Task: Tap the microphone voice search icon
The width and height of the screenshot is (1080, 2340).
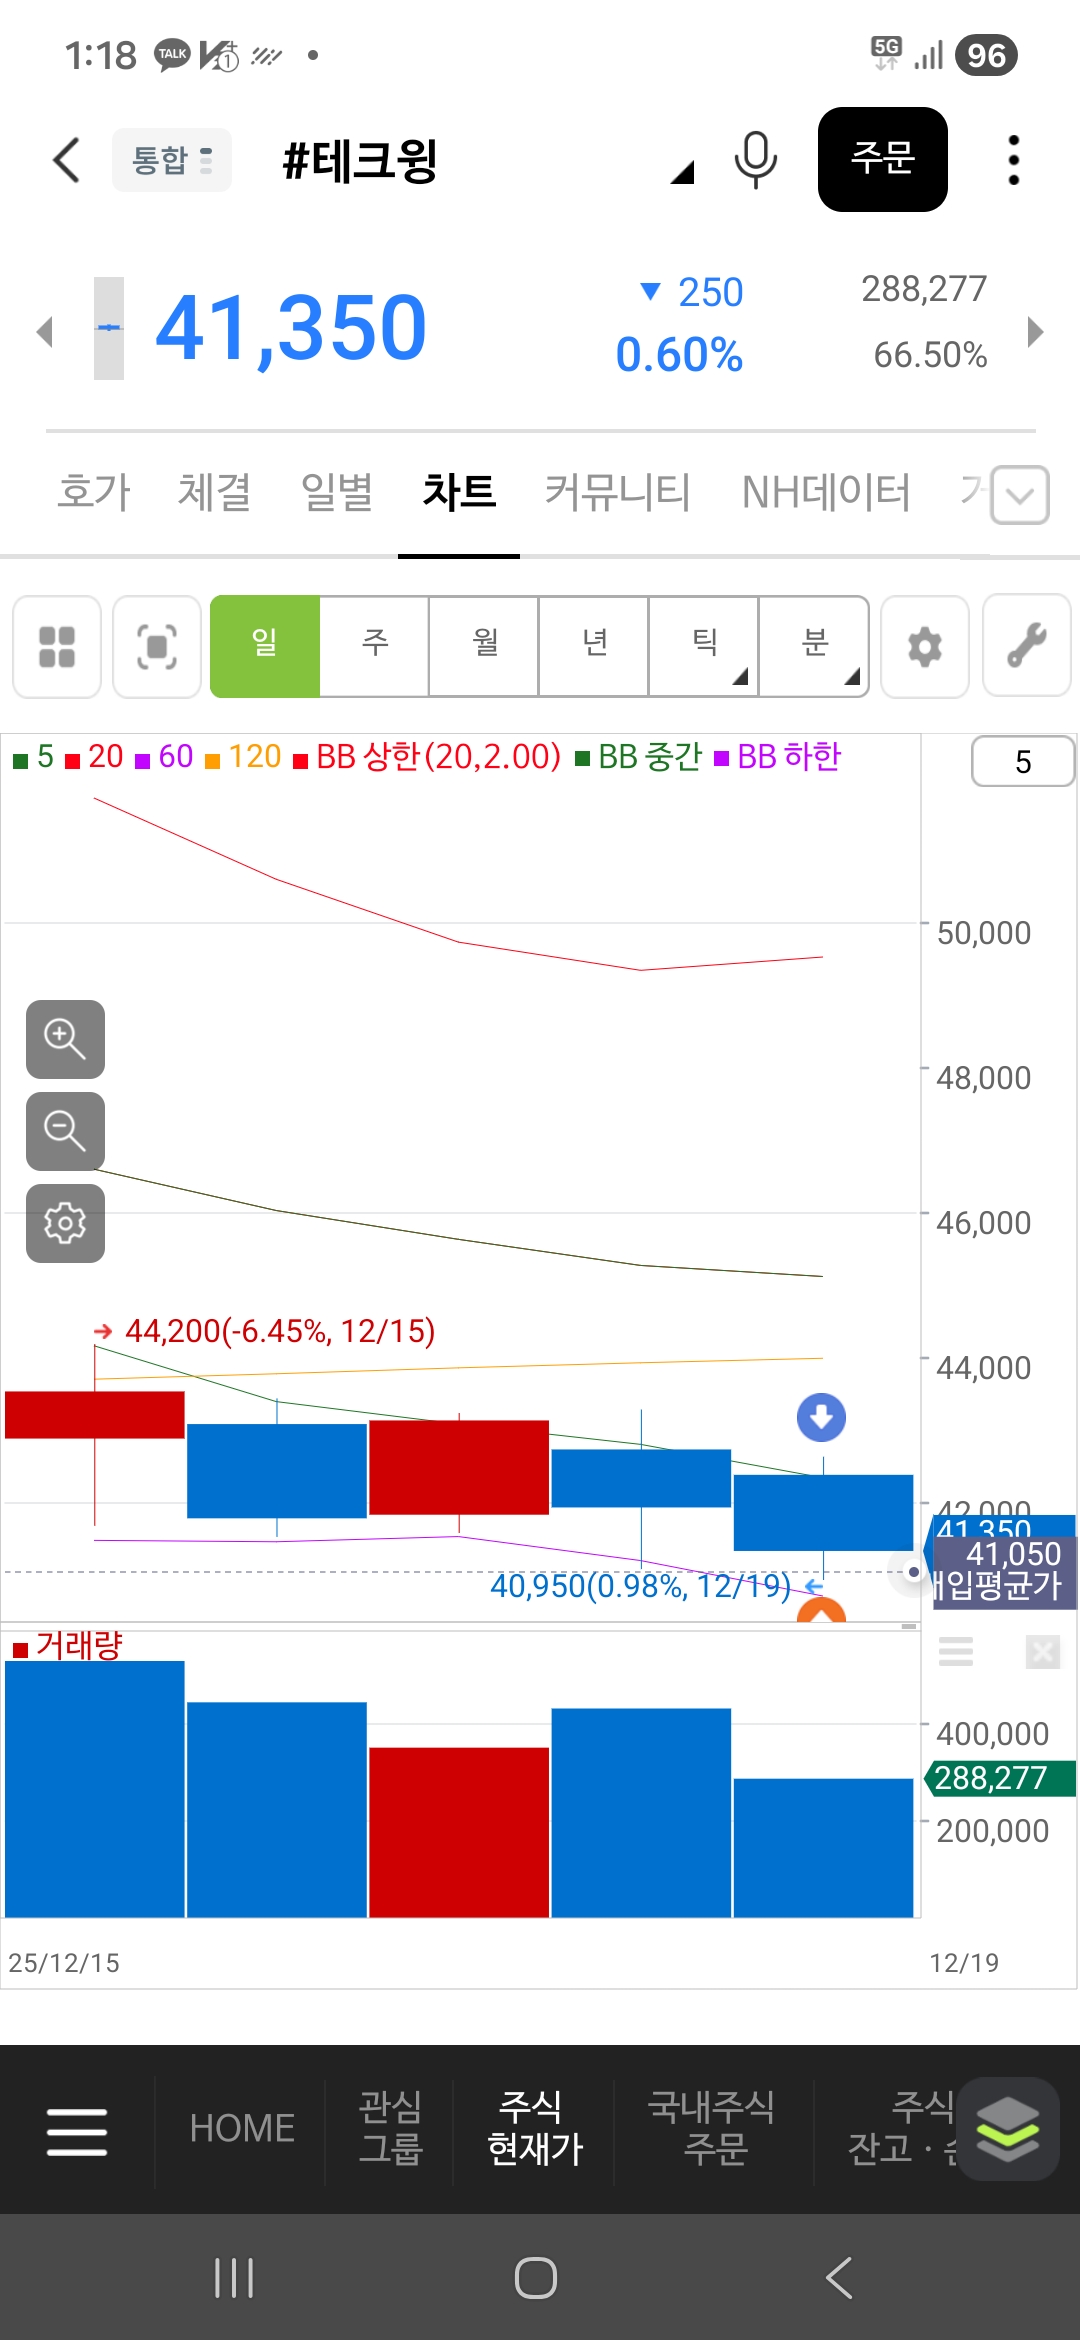Action: point(755,159)
